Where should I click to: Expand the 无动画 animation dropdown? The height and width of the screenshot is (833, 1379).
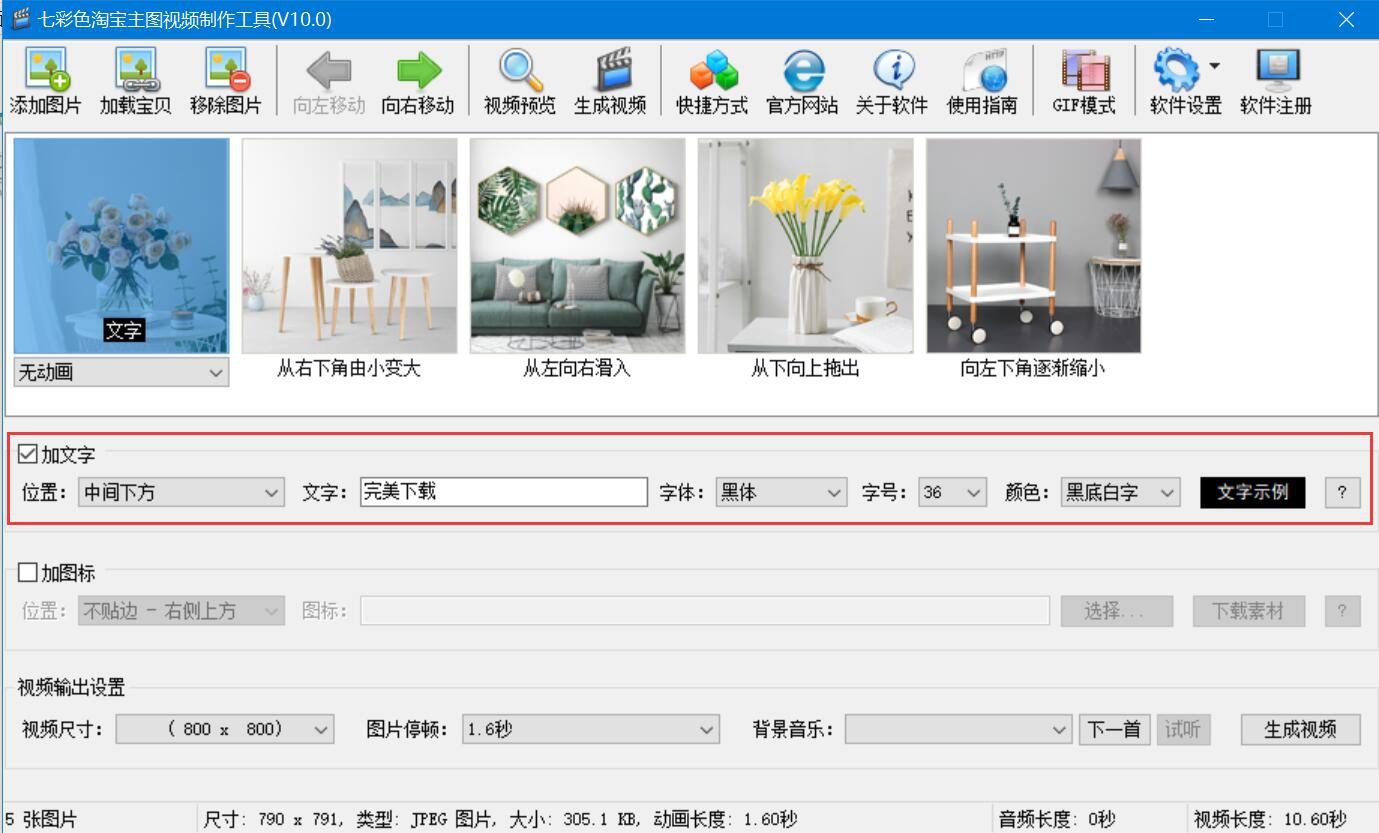(x=121, y=373)
